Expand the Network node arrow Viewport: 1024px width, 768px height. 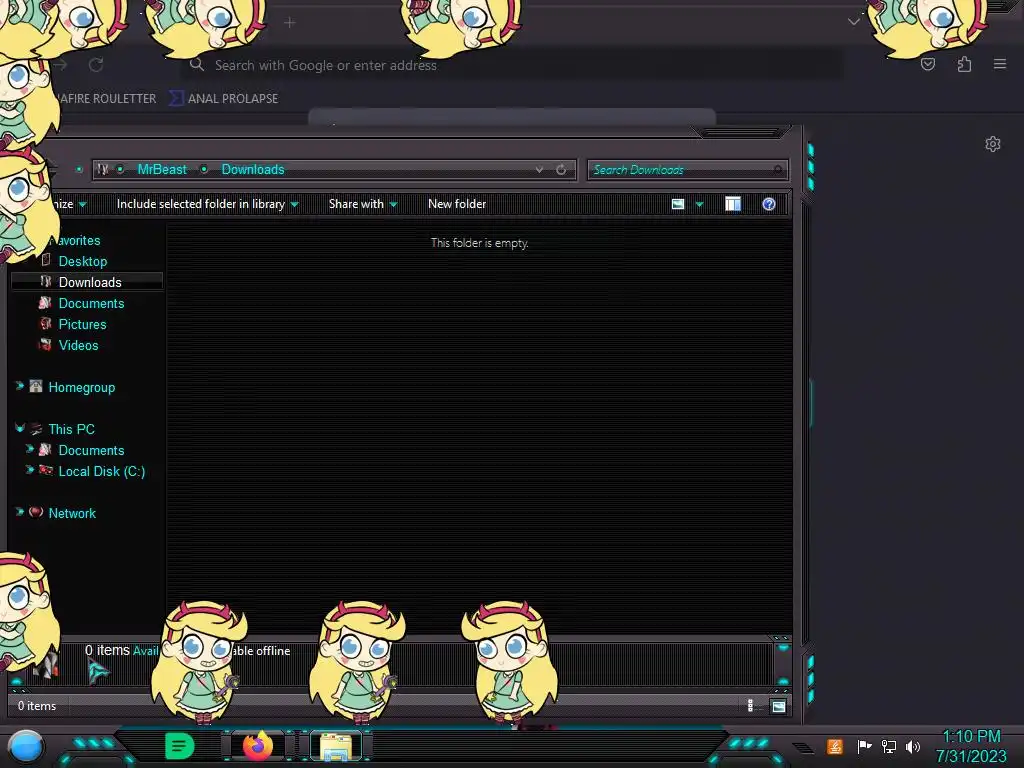point(20,512)
